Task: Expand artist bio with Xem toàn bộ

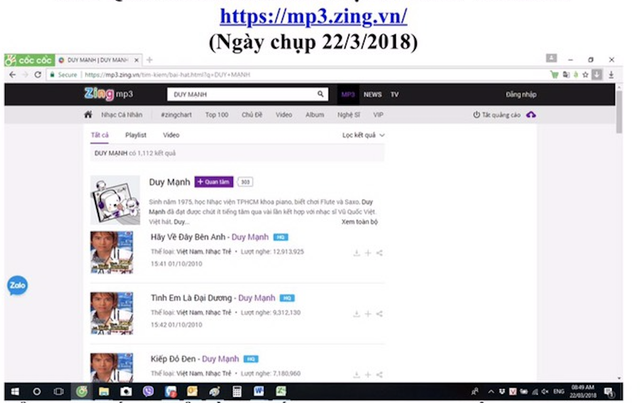Action: point(360,222)
